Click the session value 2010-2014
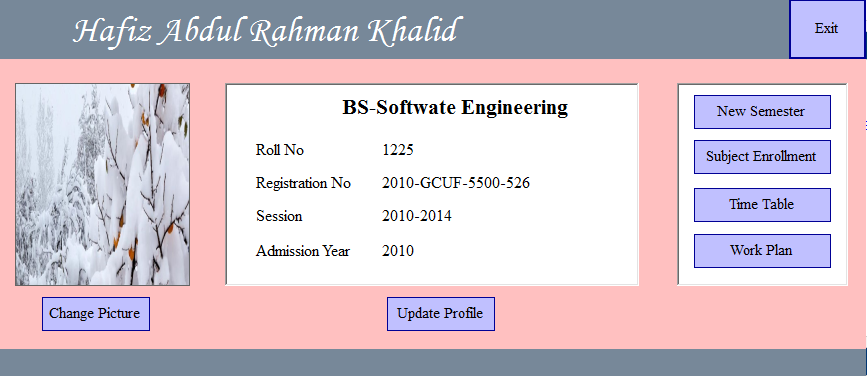Image resolution: width=867 pixels, height=376 pixels. (x=416, y=216)
